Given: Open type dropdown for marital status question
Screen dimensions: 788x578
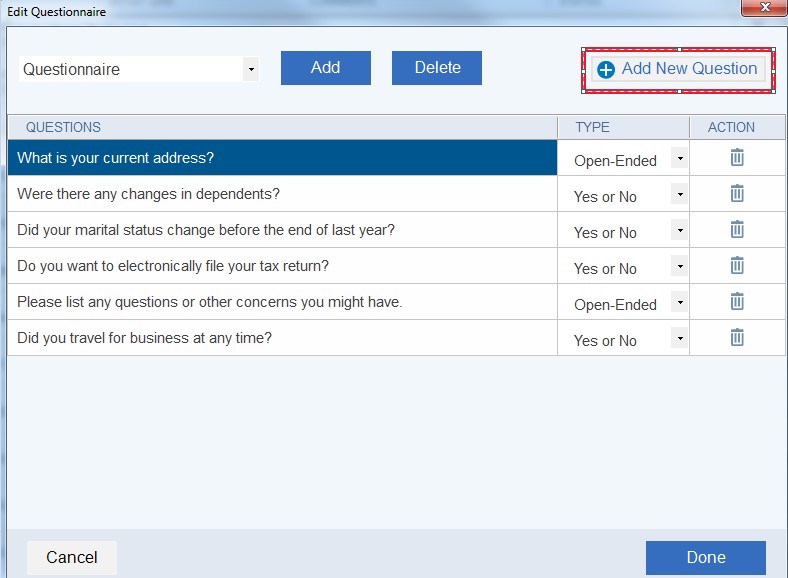Looking at the screenshot, I should [679, 230].
